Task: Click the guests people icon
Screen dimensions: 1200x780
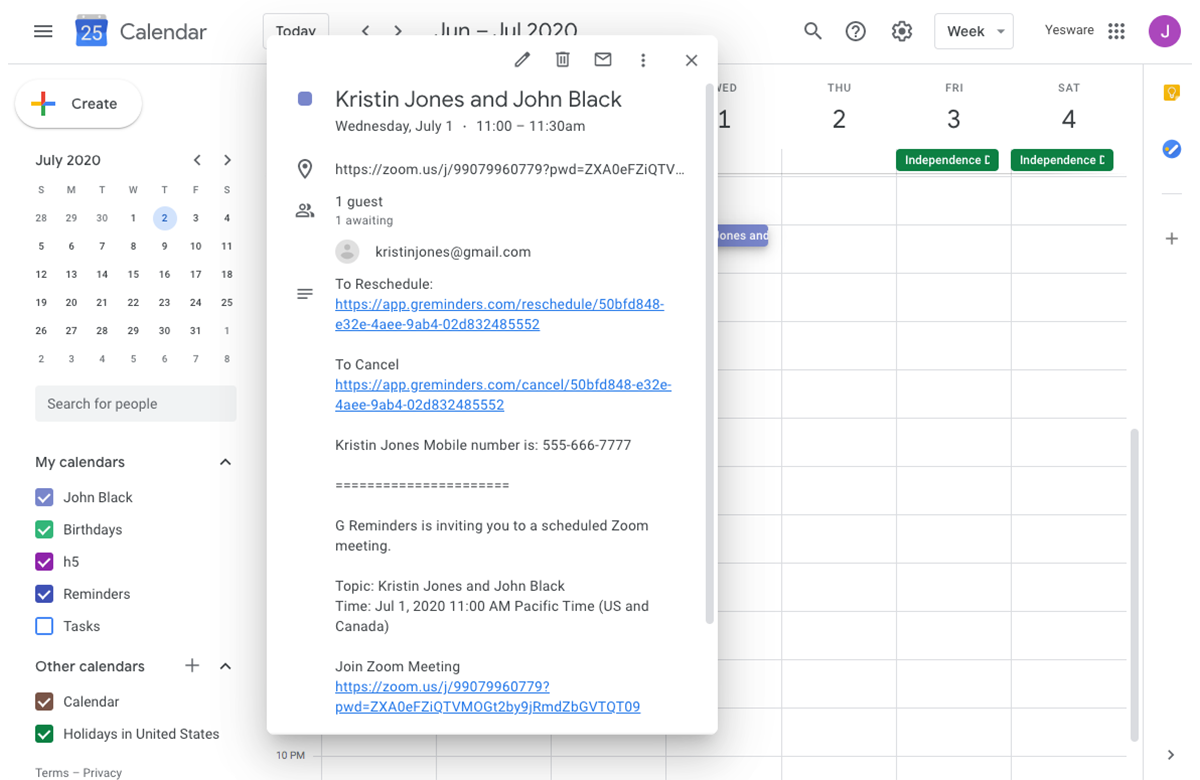Action: coord(305,210)
